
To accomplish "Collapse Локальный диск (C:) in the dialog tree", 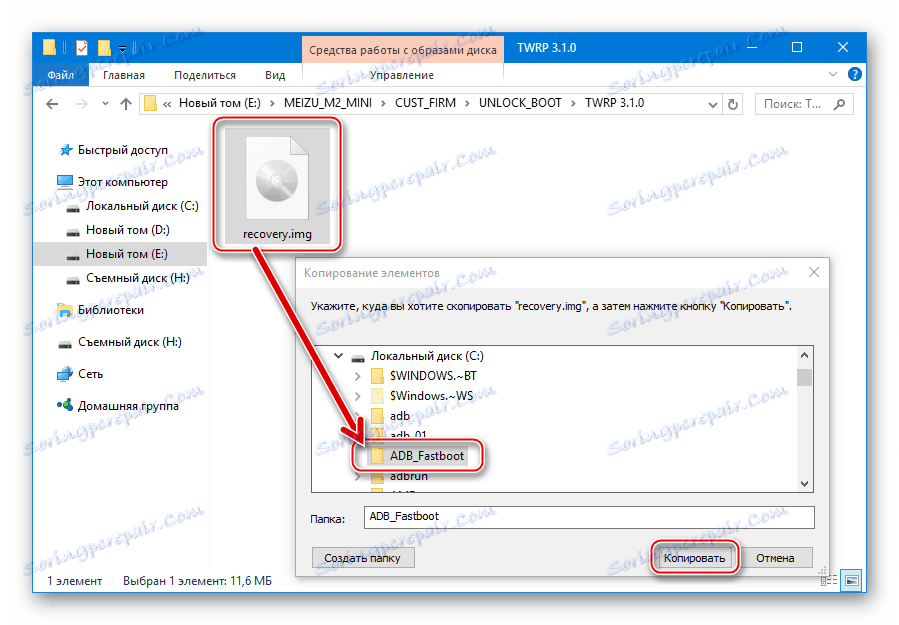I will [x=338, y=356].
